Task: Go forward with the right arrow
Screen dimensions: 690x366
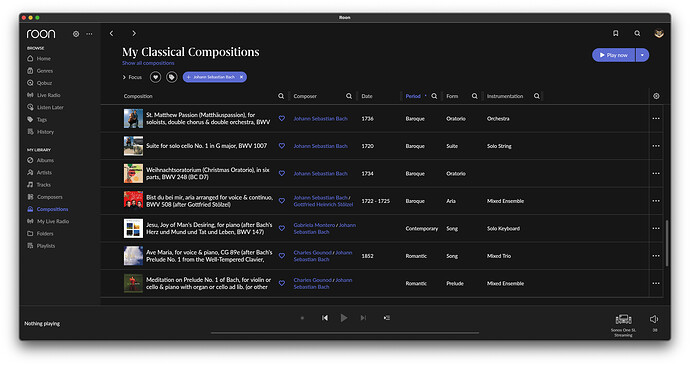Action: pyautogui.click(x=134, y=33)
